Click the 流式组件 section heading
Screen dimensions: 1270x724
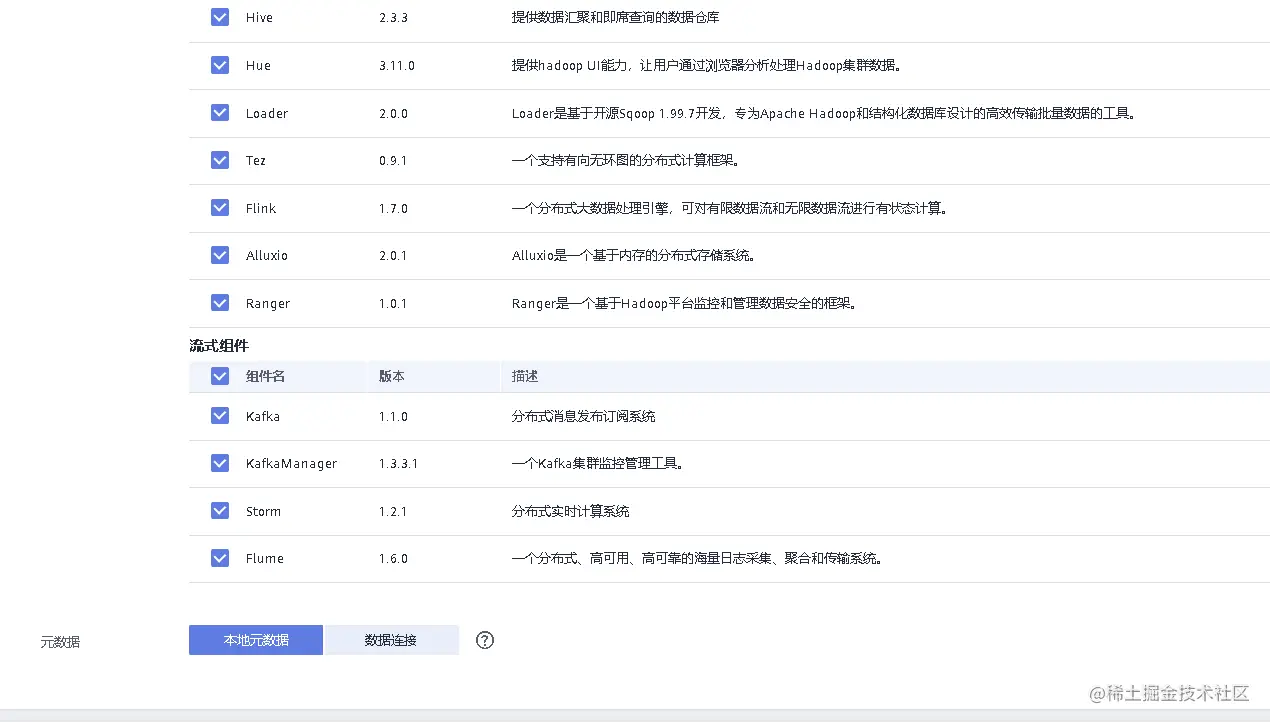coord(219,345)
